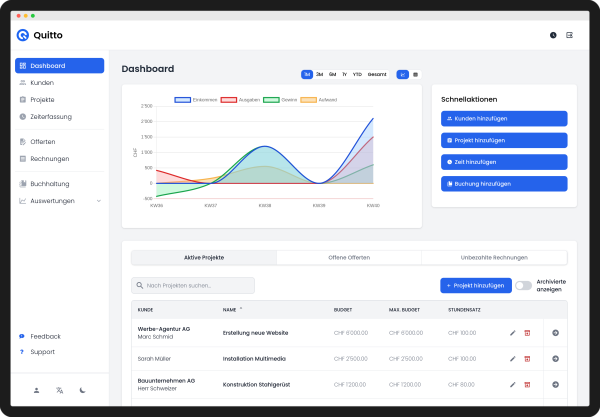Click the red archive icon for Installation Multimedia

point(528,358)
